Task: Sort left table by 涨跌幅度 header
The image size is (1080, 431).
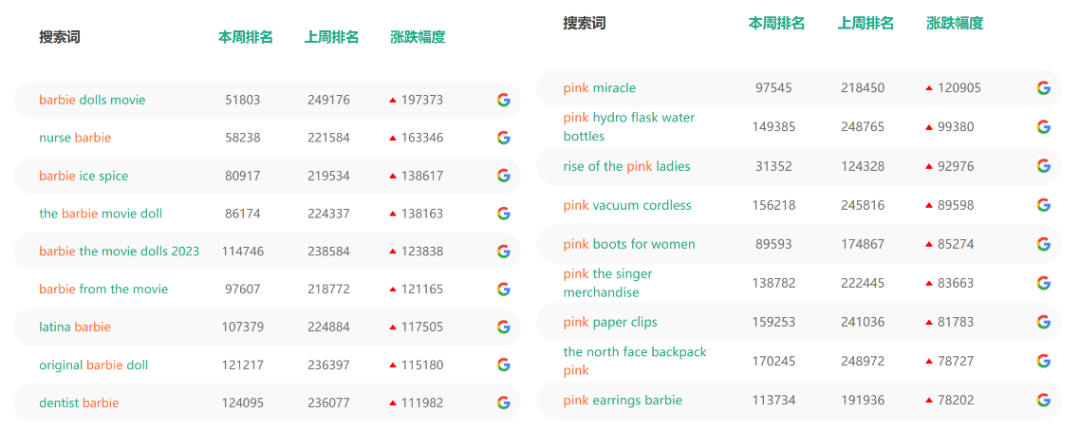Action: (x=417, y=37)
